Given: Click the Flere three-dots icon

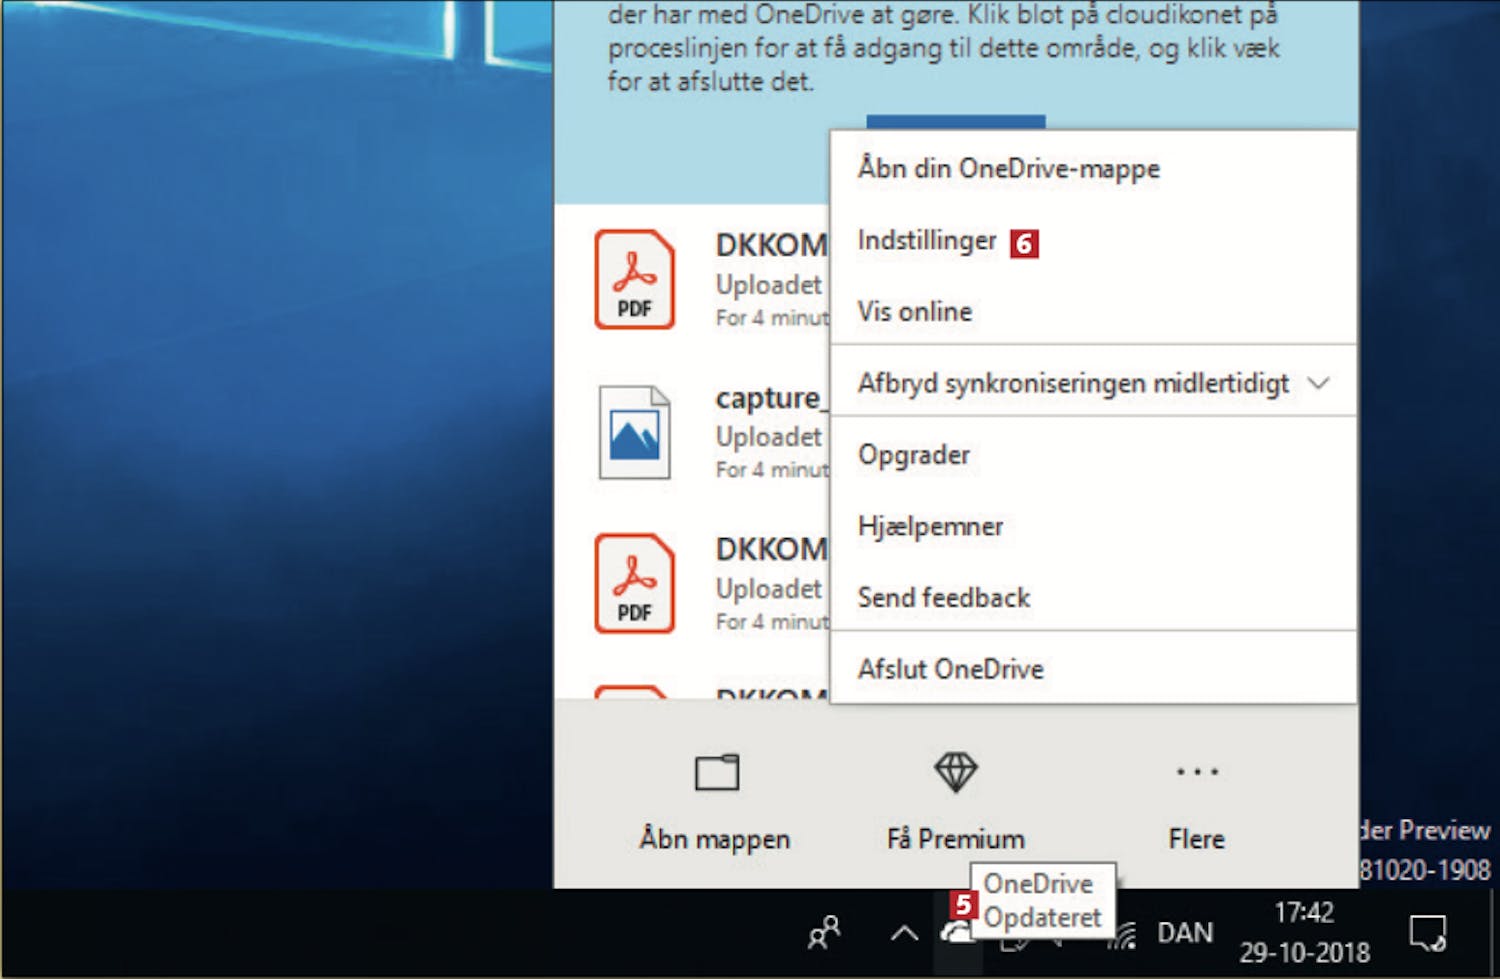Looking at the screenshot, I should pos(1197,771).
